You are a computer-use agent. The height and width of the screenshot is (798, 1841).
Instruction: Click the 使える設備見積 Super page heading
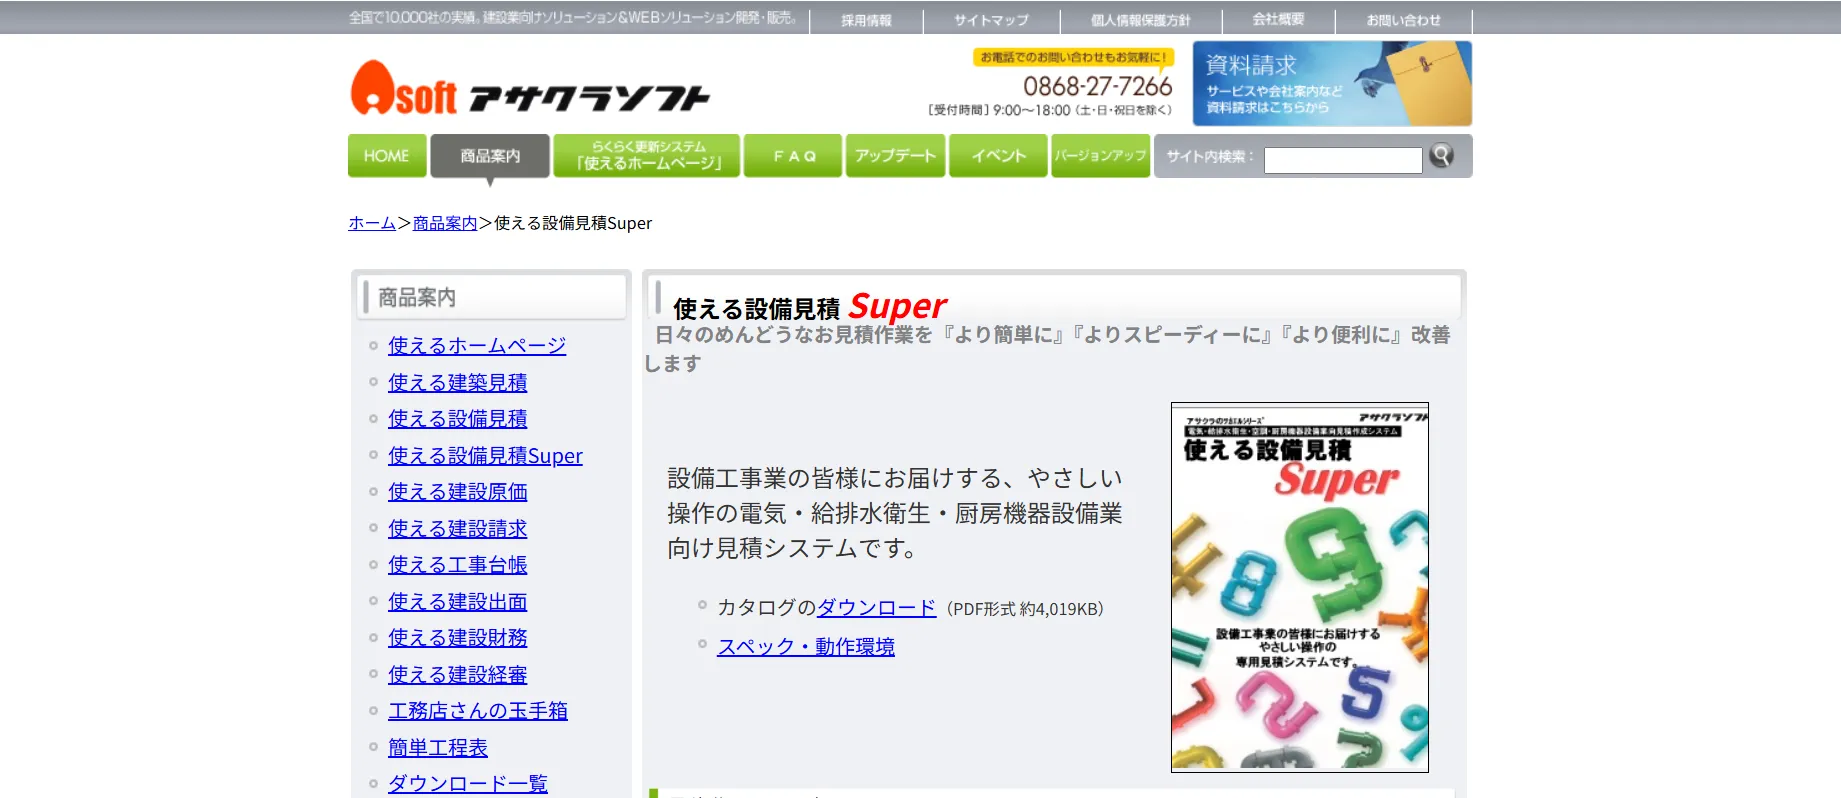point(809,306)
